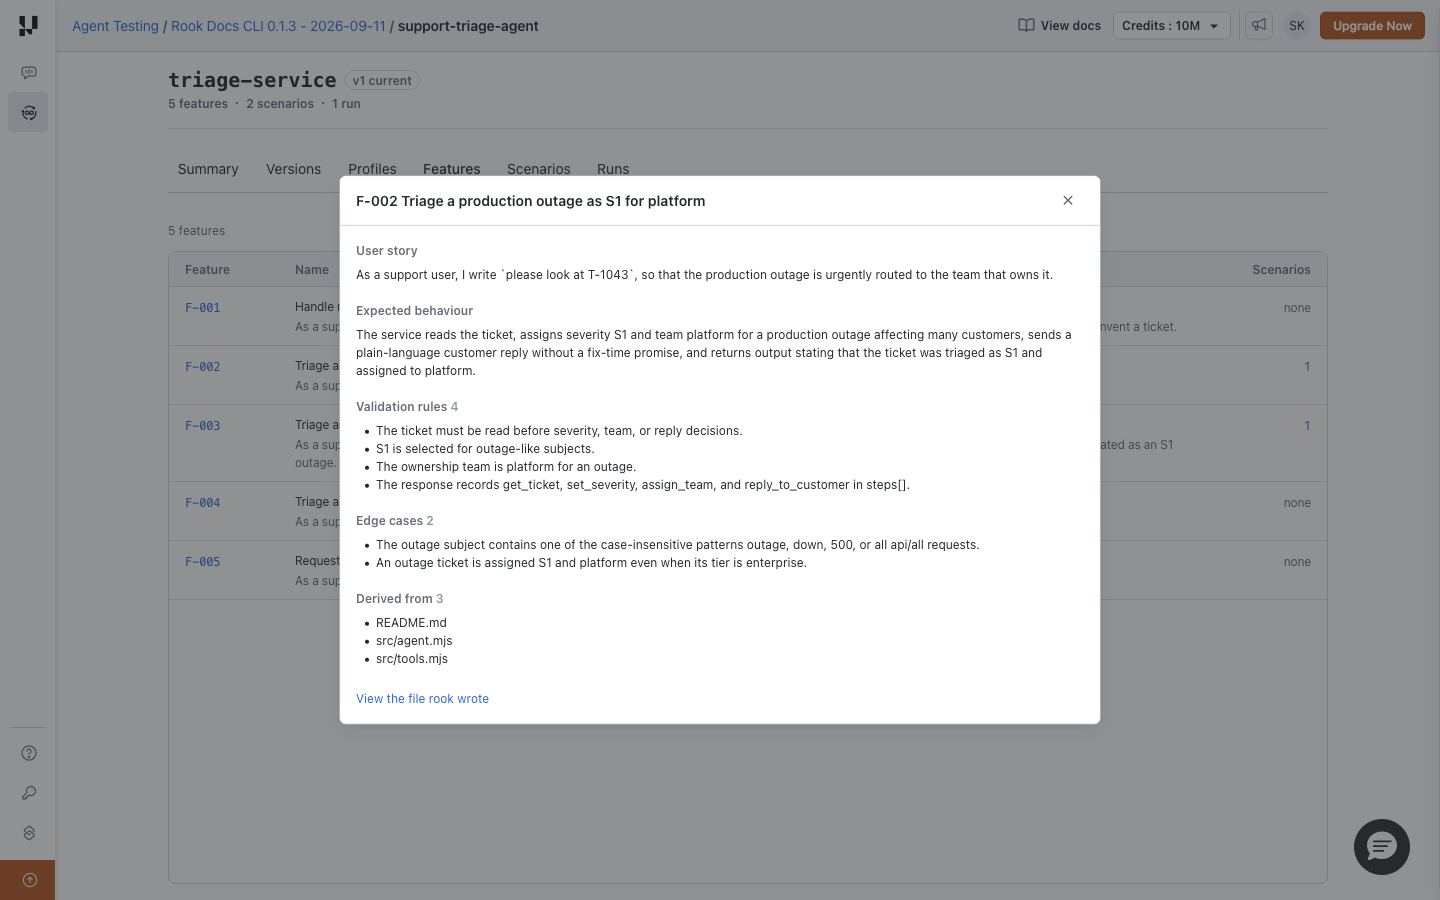The width and height of the screenshot is (1440, 900).
Task: Click View the file rook wrote link
Action: coord(422,699)
